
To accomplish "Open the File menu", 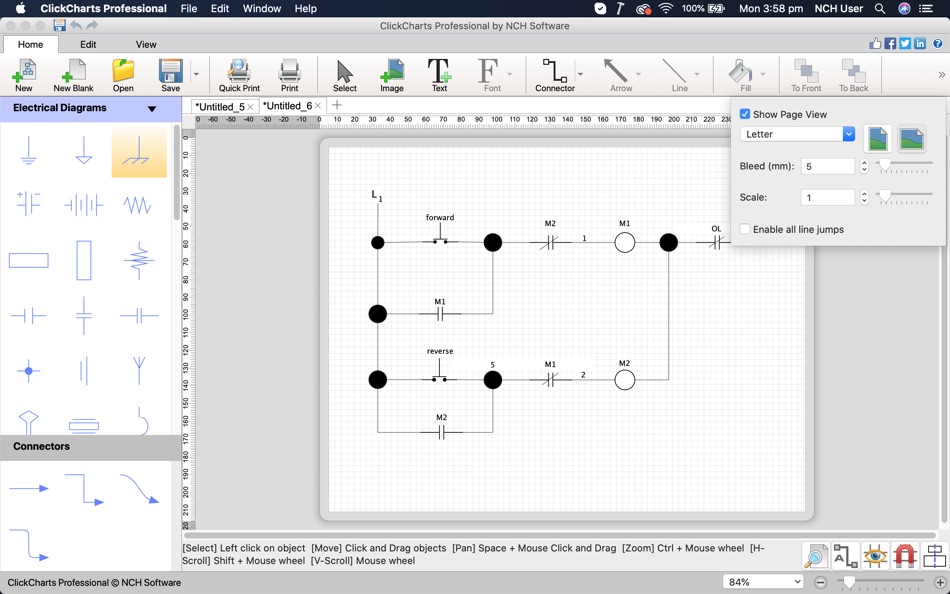I will 189,8.
